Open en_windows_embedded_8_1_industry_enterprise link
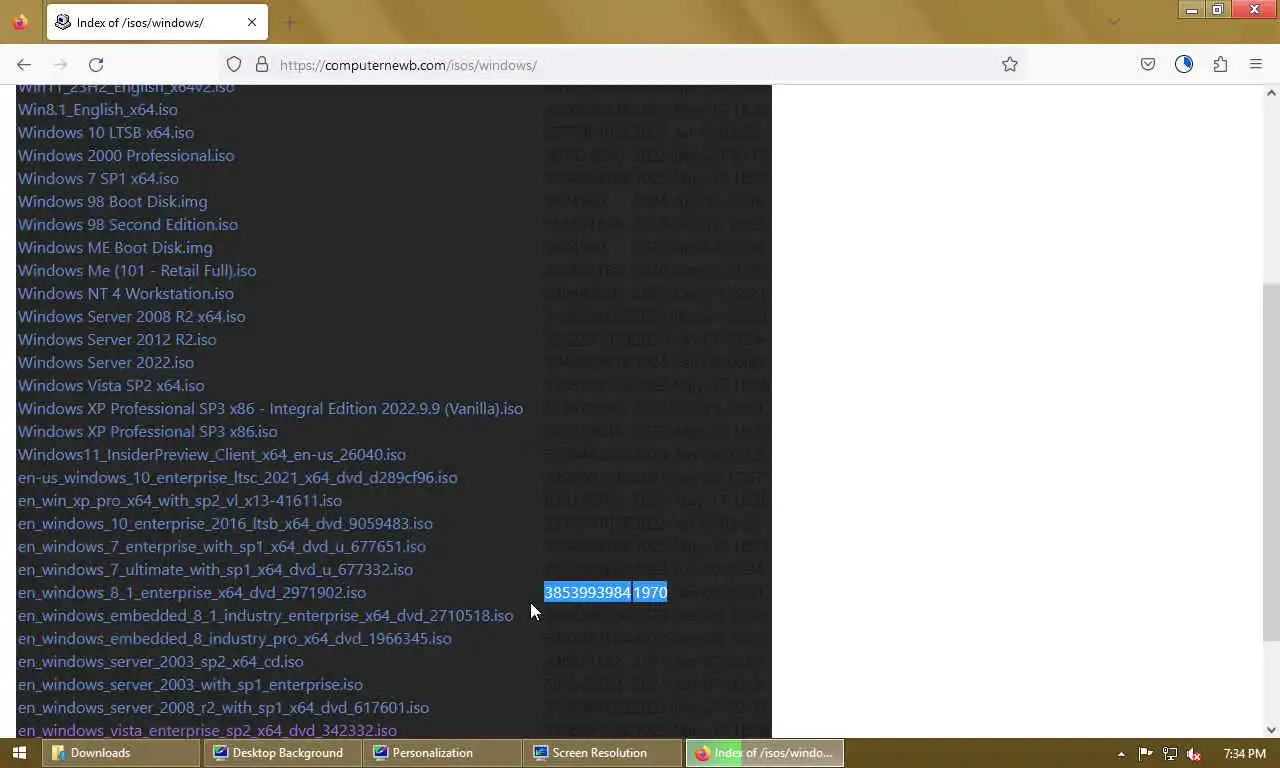1280x768 pixels. pos(265,615)
